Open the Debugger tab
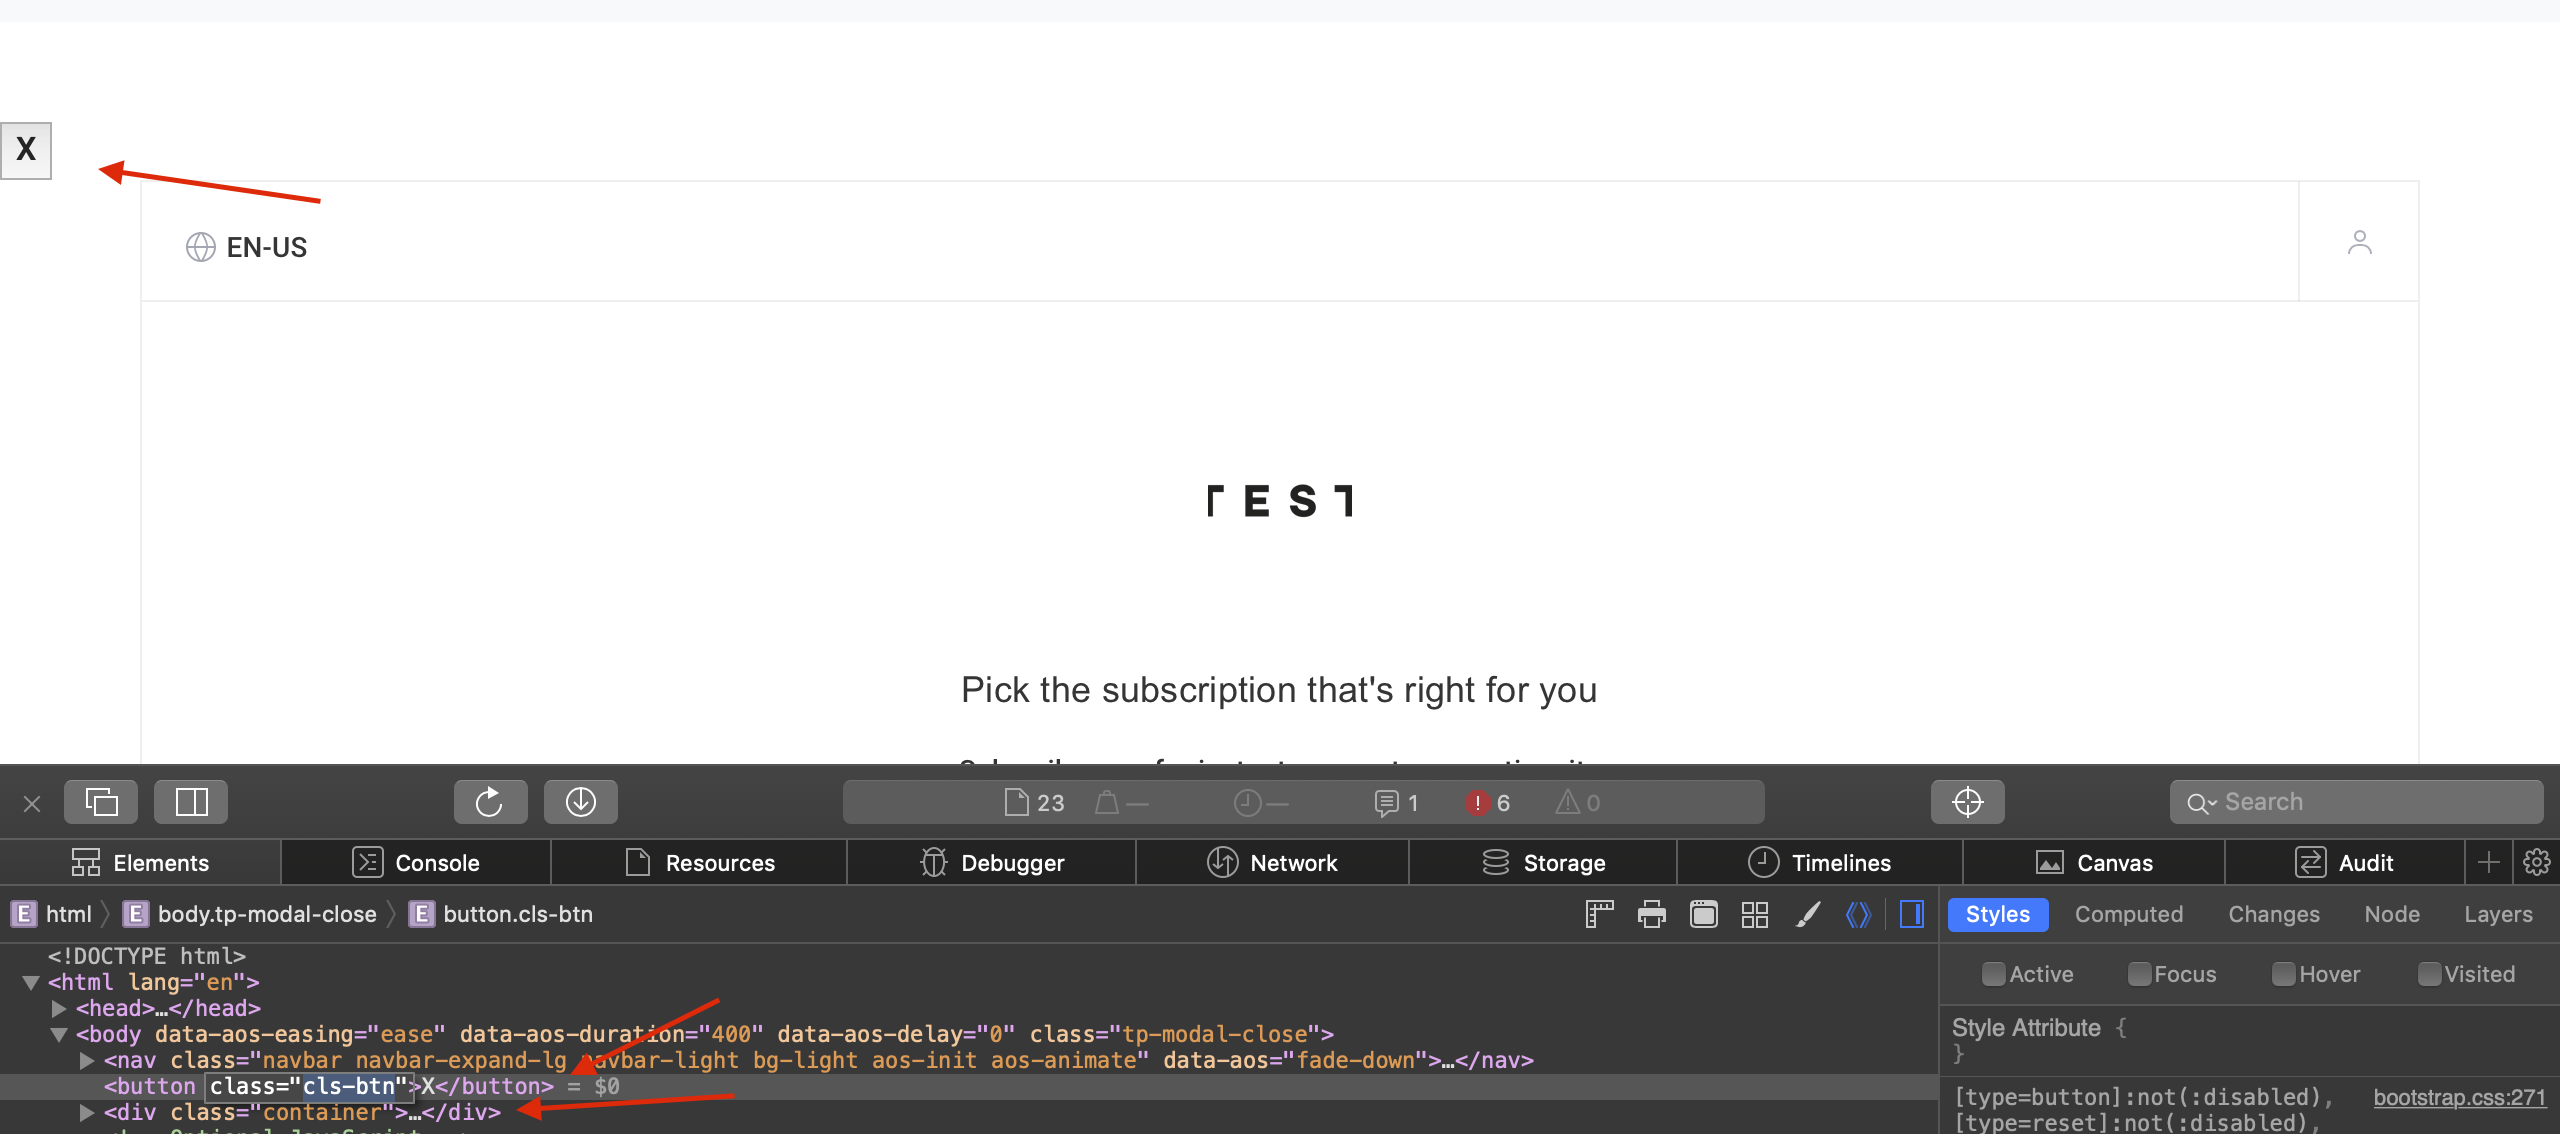 992,862
